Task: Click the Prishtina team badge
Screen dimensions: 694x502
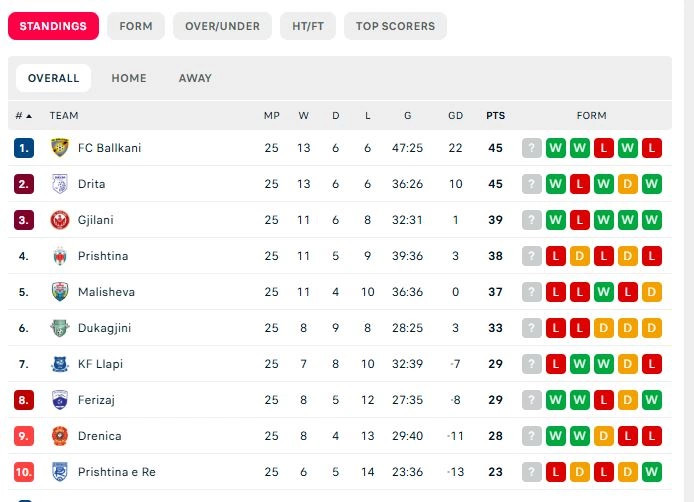Action: click(59, 256)
